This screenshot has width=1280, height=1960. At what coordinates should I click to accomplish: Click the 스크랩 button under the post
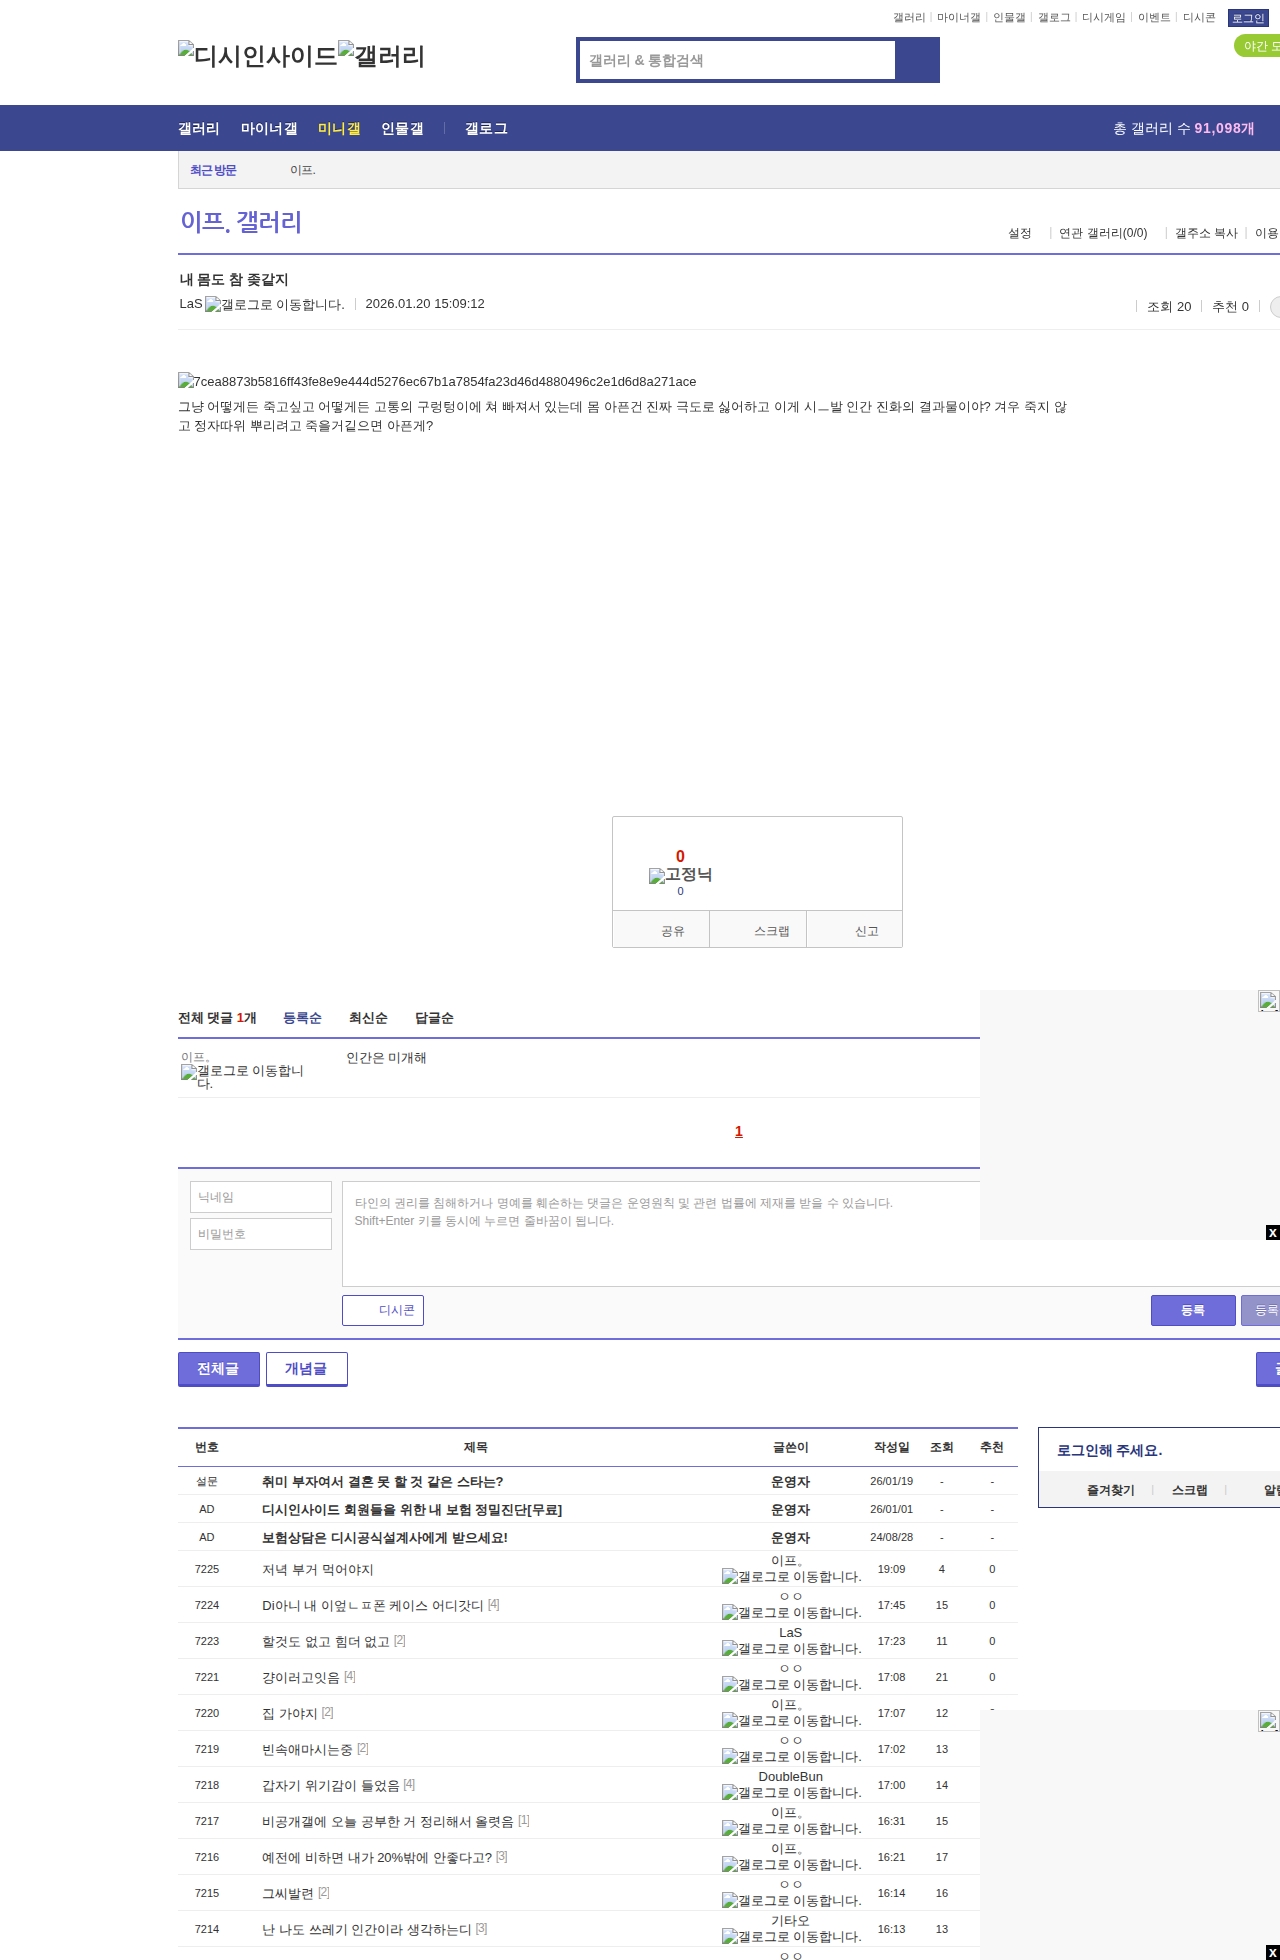coord(770,930)
